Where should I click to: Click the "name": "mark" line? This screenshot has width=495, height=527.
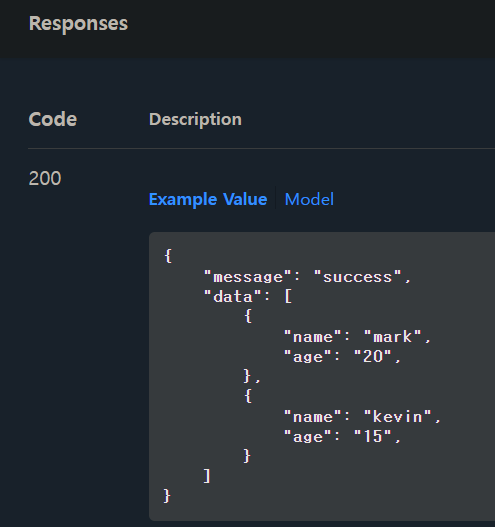(x=357, y=336)
